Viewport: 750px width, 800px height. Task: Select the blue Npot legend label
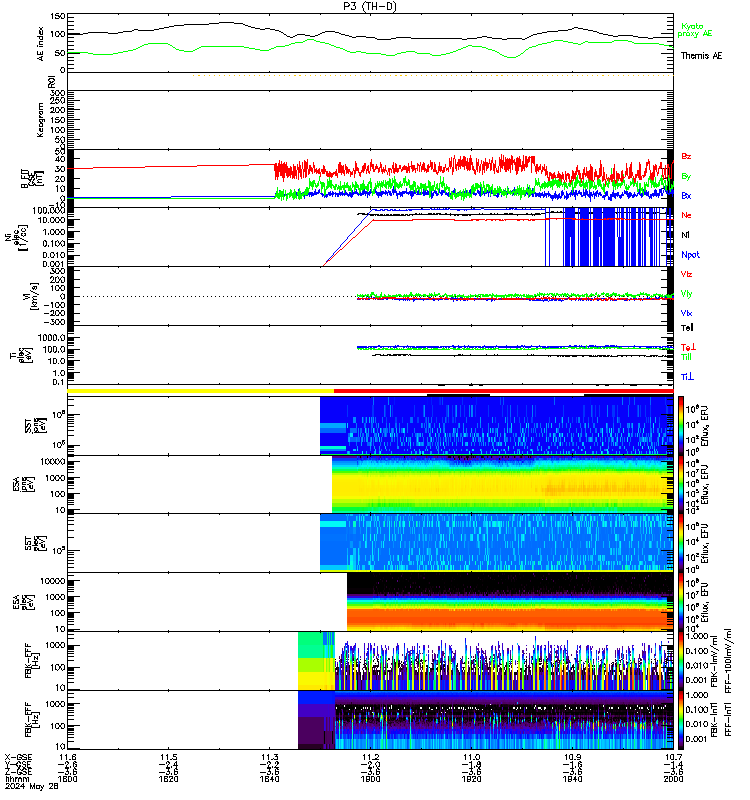coord(690,255)
